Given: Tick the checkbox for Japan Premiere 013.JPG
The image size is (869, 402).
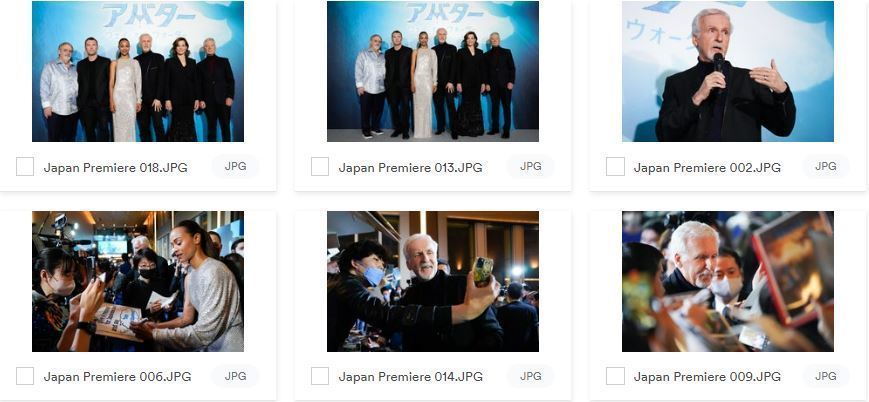Looking at the screenshot, I should click(320, 166).
